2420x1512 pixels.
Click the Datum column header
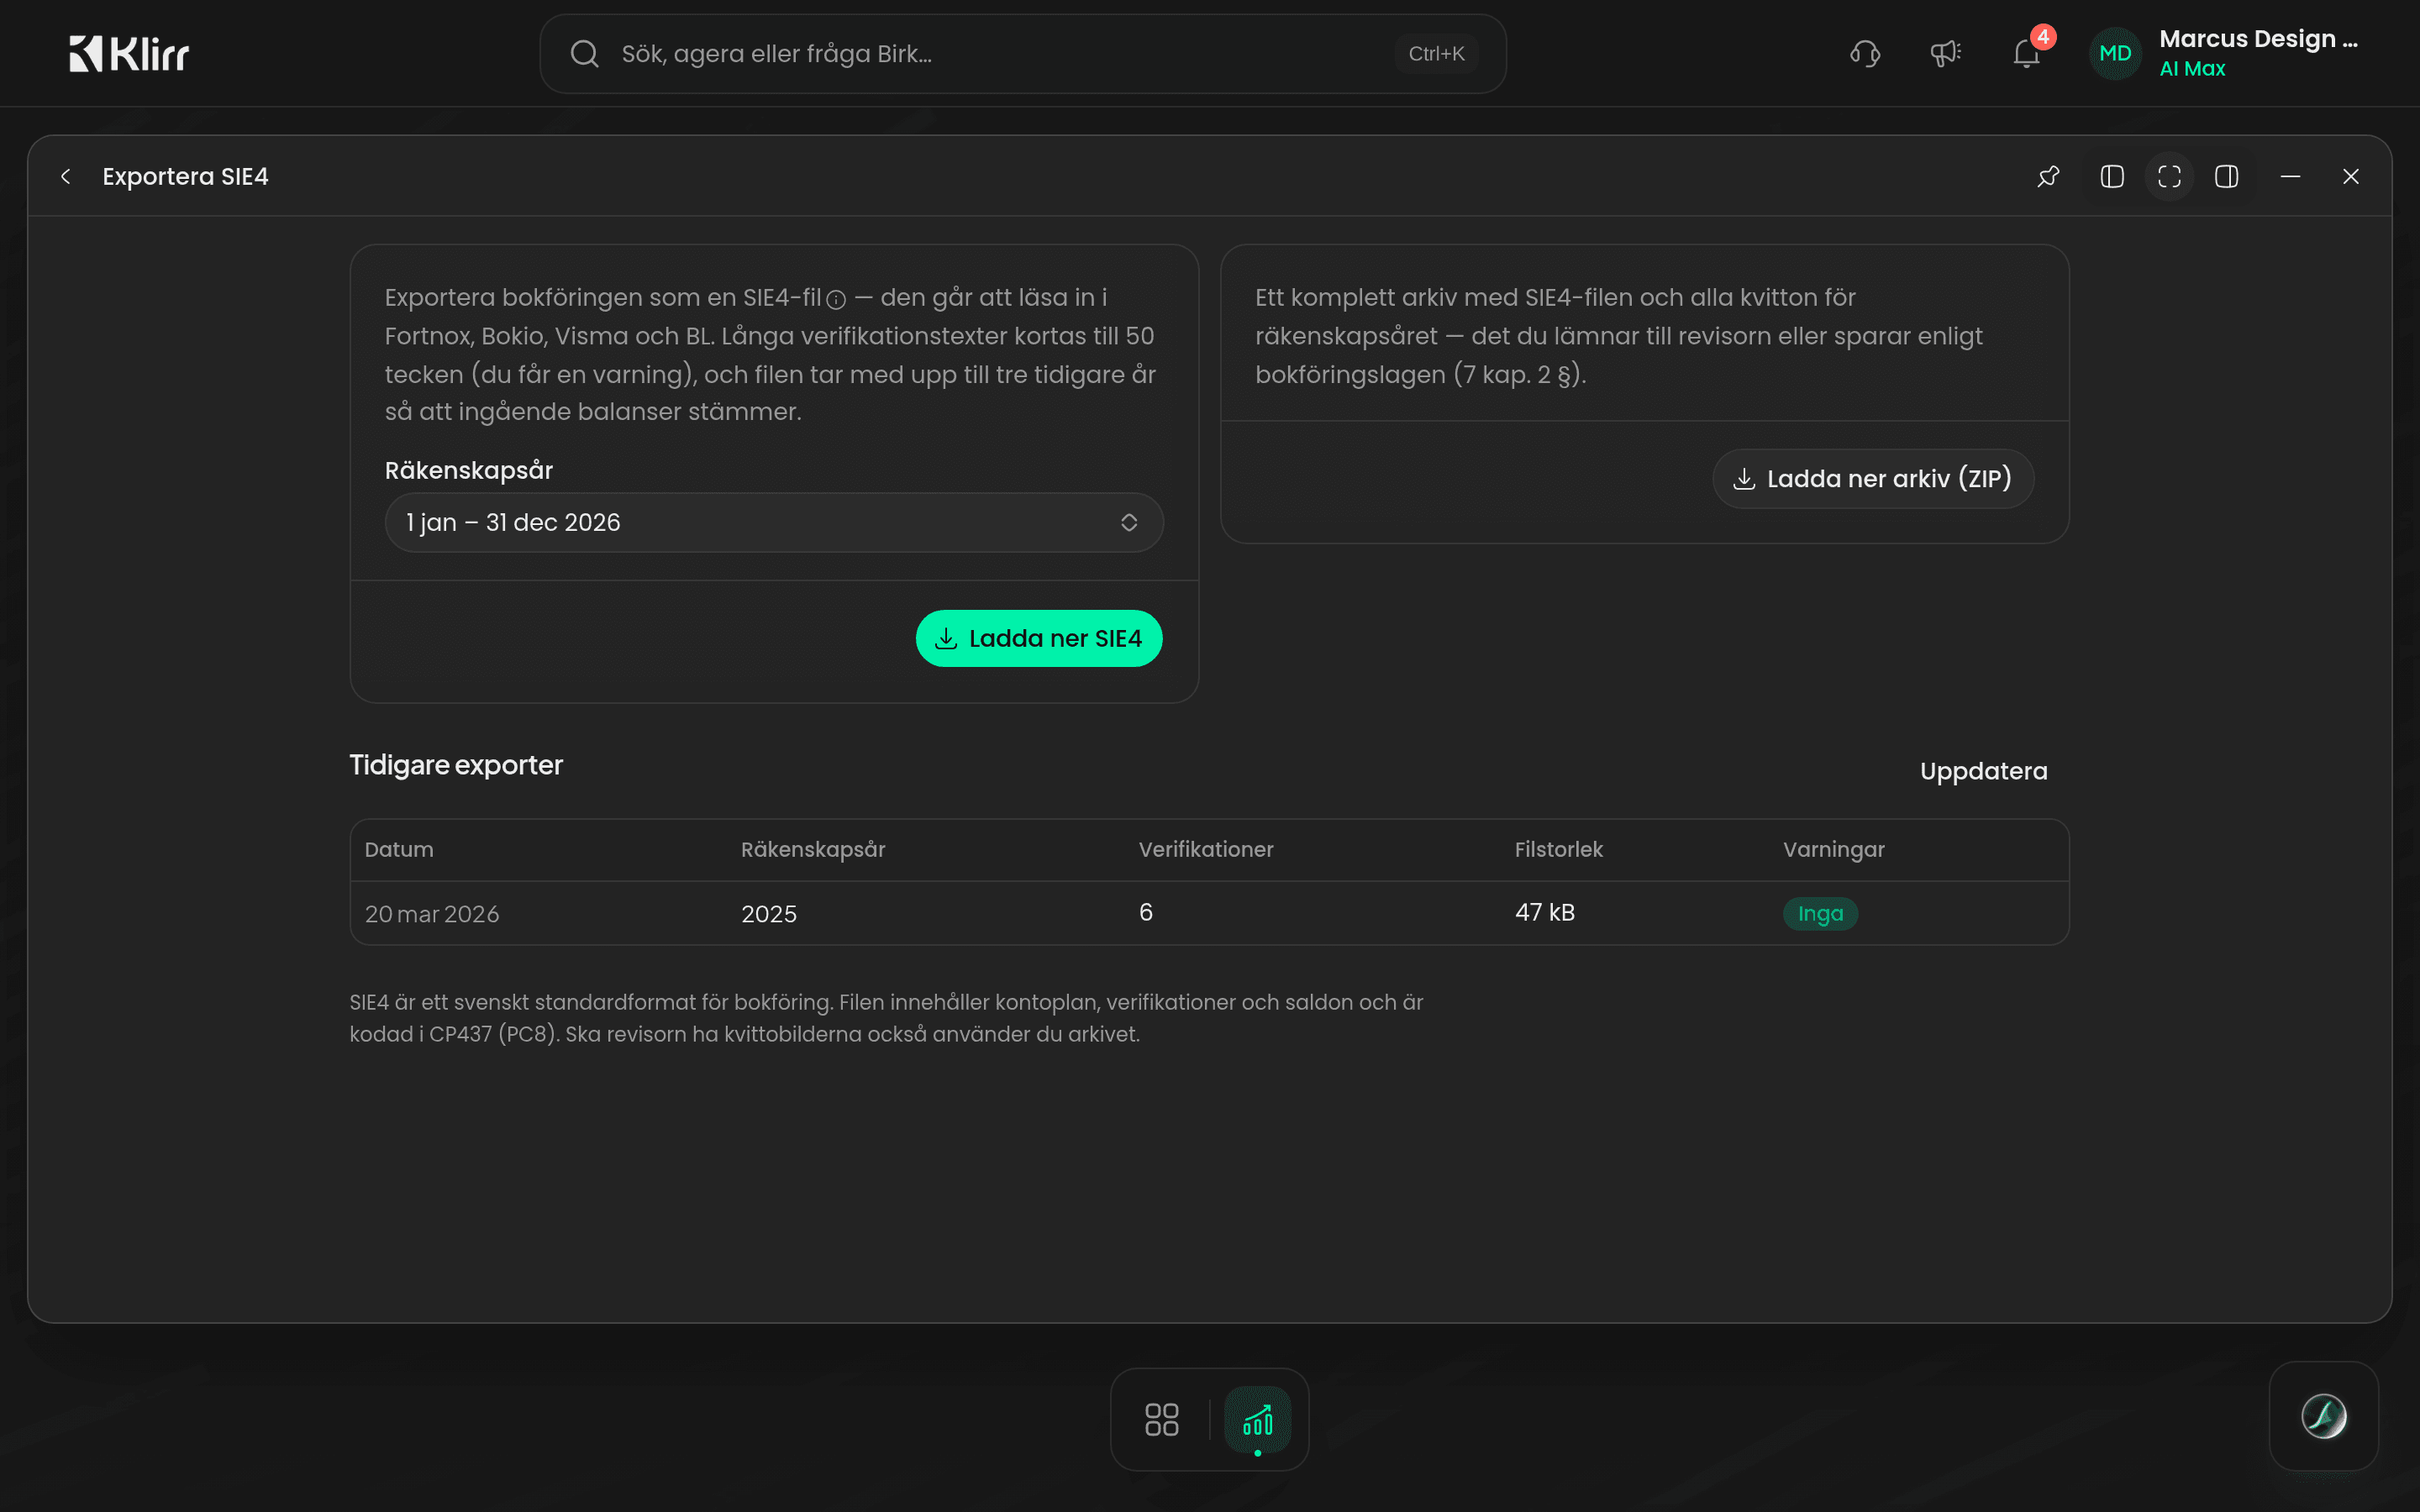pos(399,850)
